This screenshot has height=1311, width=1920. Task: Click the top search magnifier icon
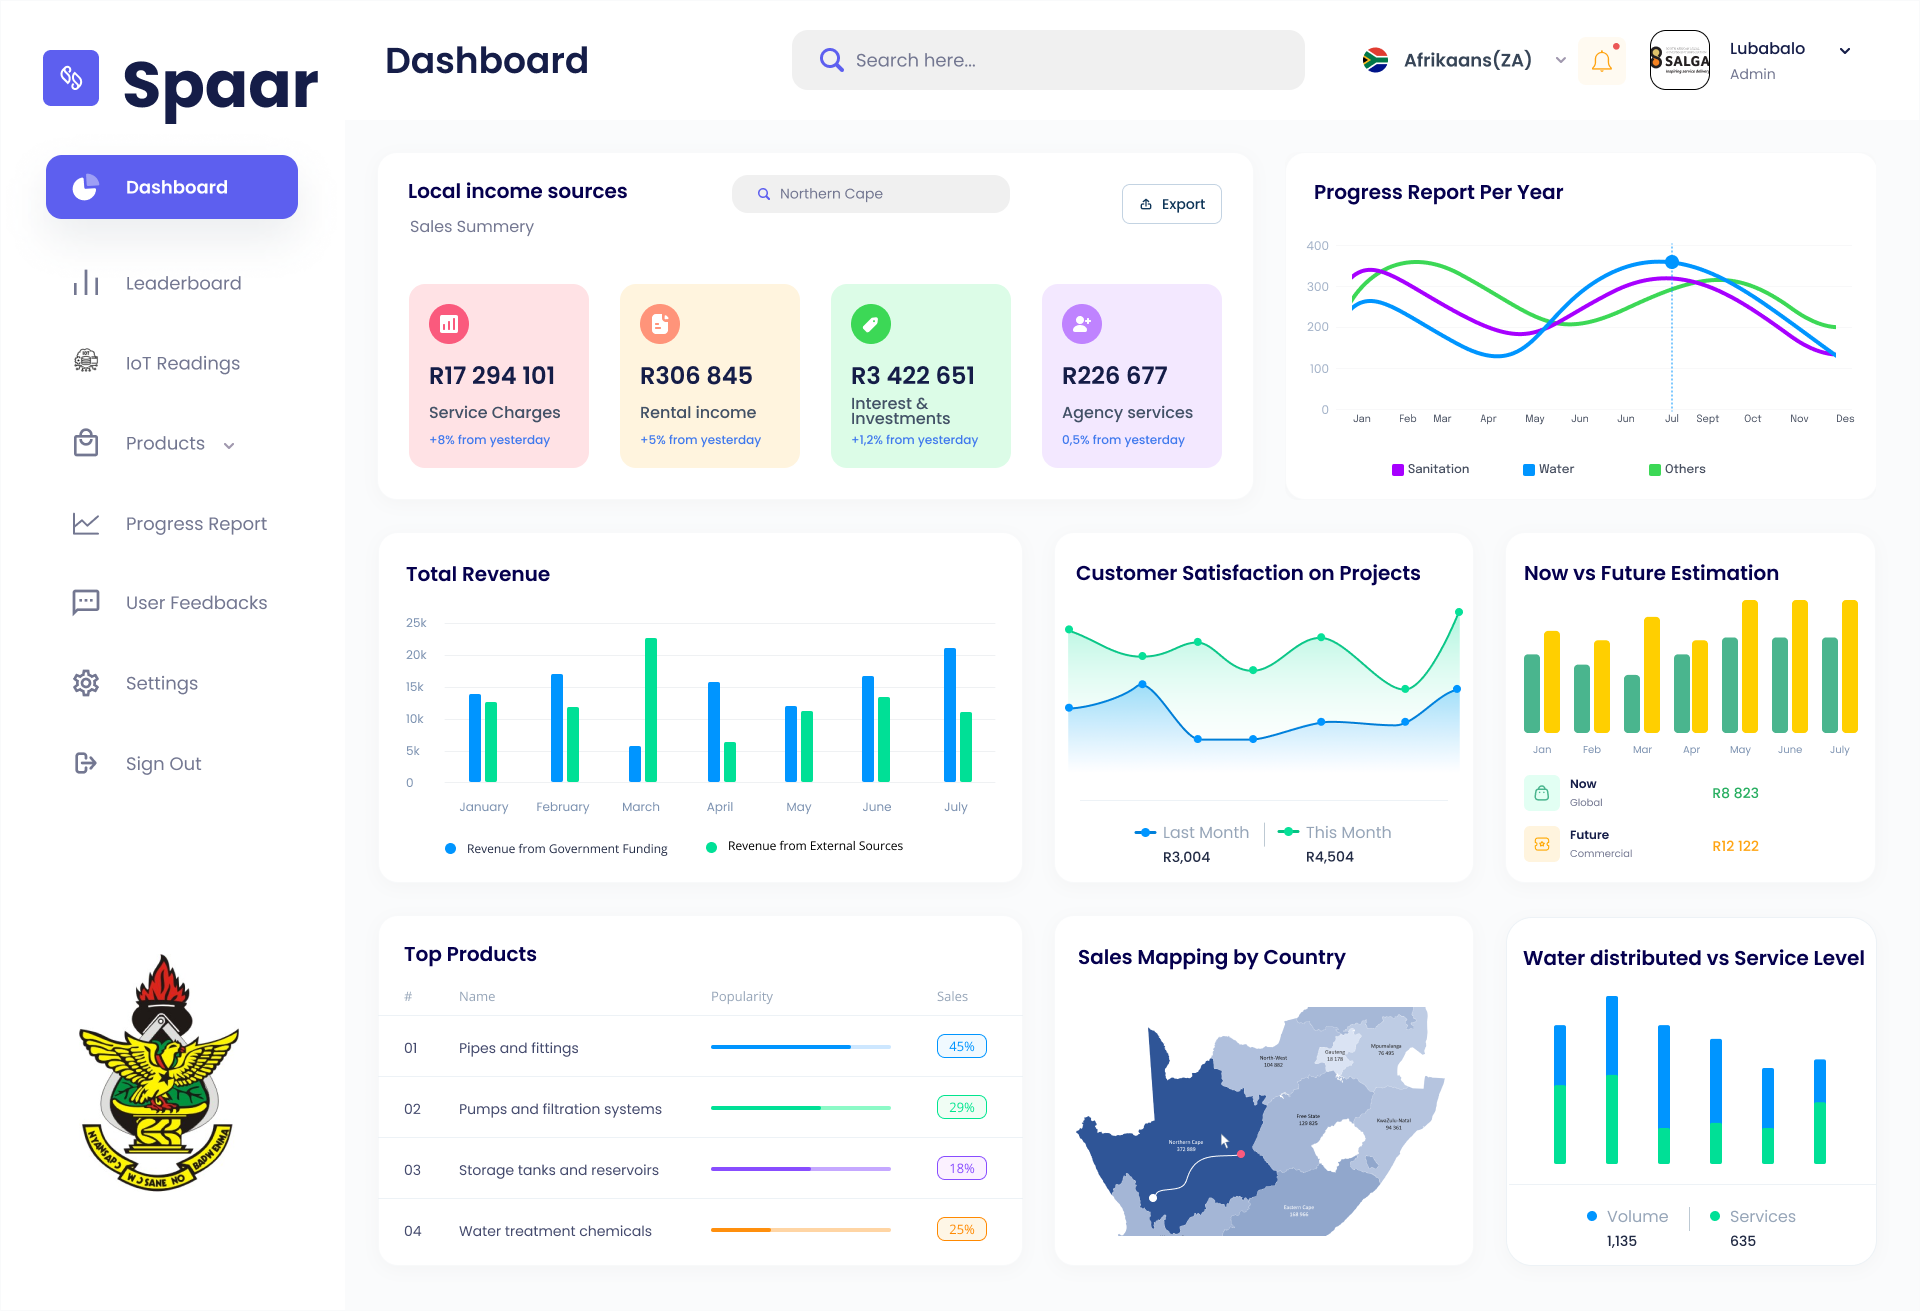coord(831,60)
